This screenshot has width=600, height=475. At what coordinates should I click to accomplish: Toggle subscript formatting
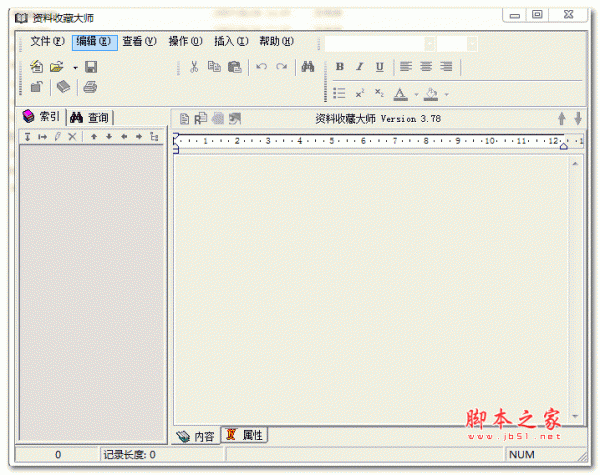[x=379, y=93]
